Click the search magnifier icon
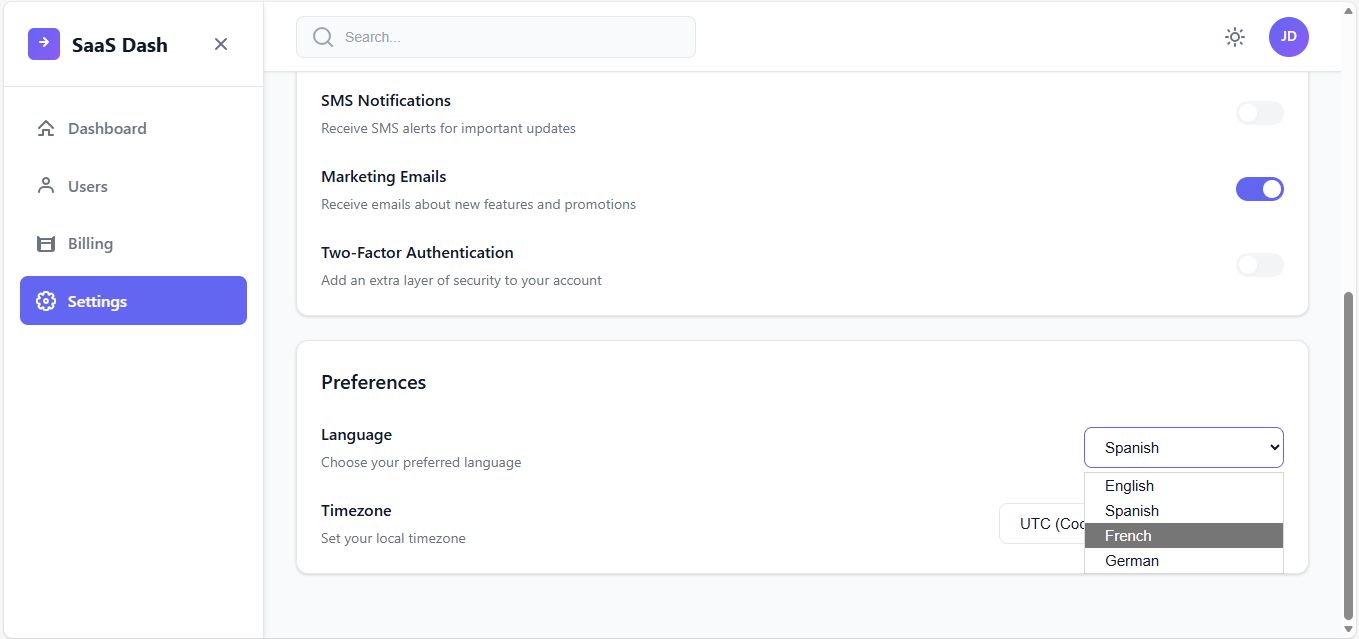This screenshot has width=1359, height=639. tap(323, 37)
